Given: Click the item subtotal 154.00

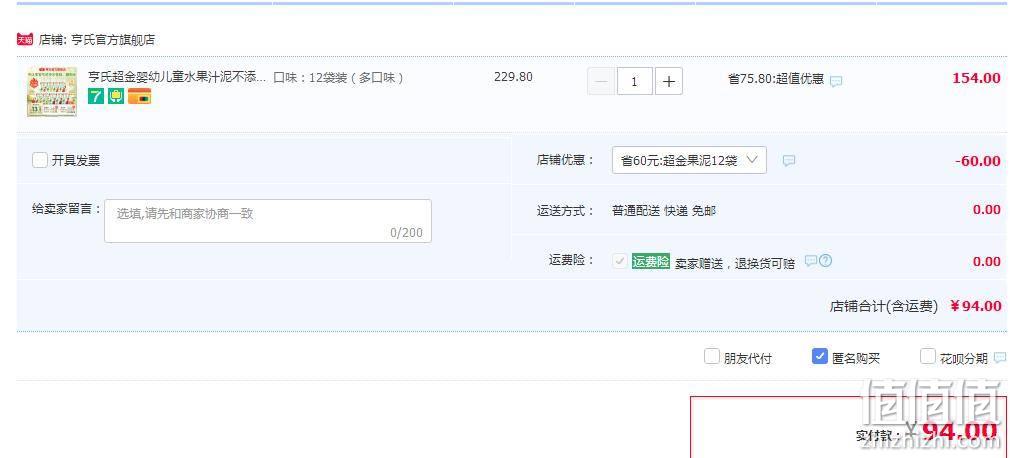Looking at the screenshot, I should [977, 78].
